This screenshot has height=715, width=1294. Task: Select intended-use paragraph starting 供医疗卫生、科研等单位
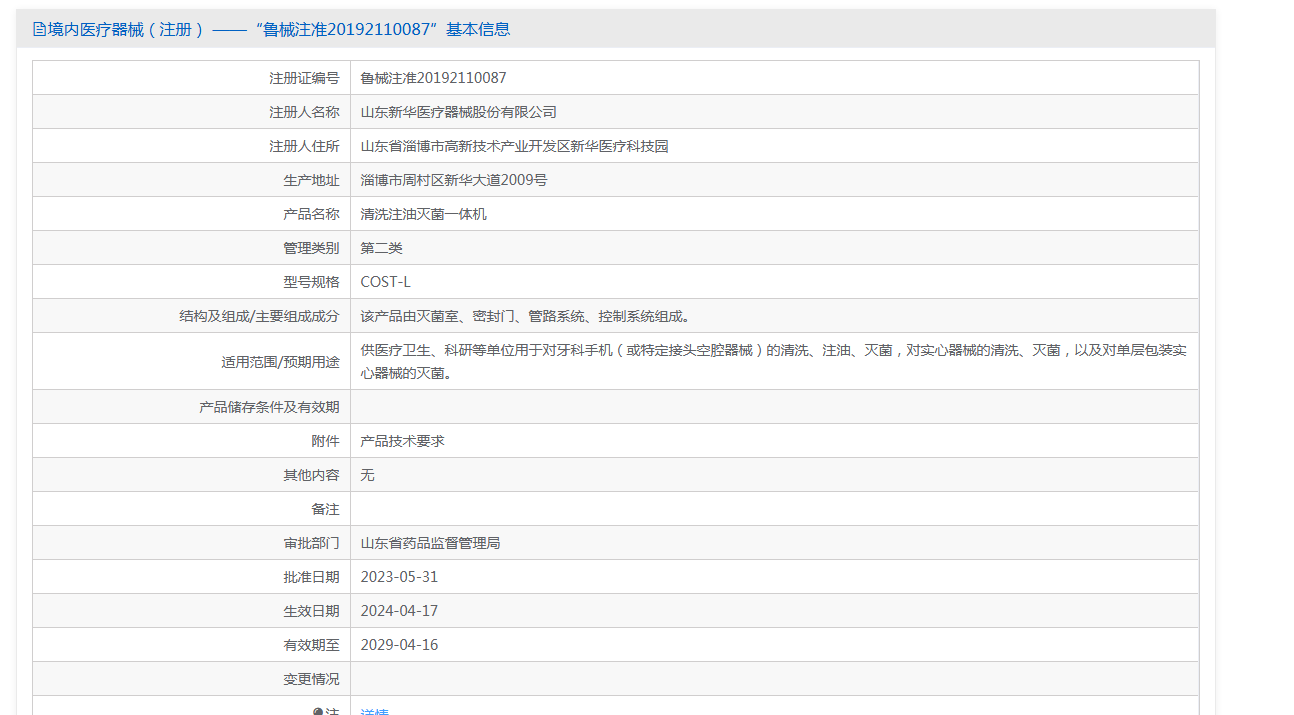point(774,362)
